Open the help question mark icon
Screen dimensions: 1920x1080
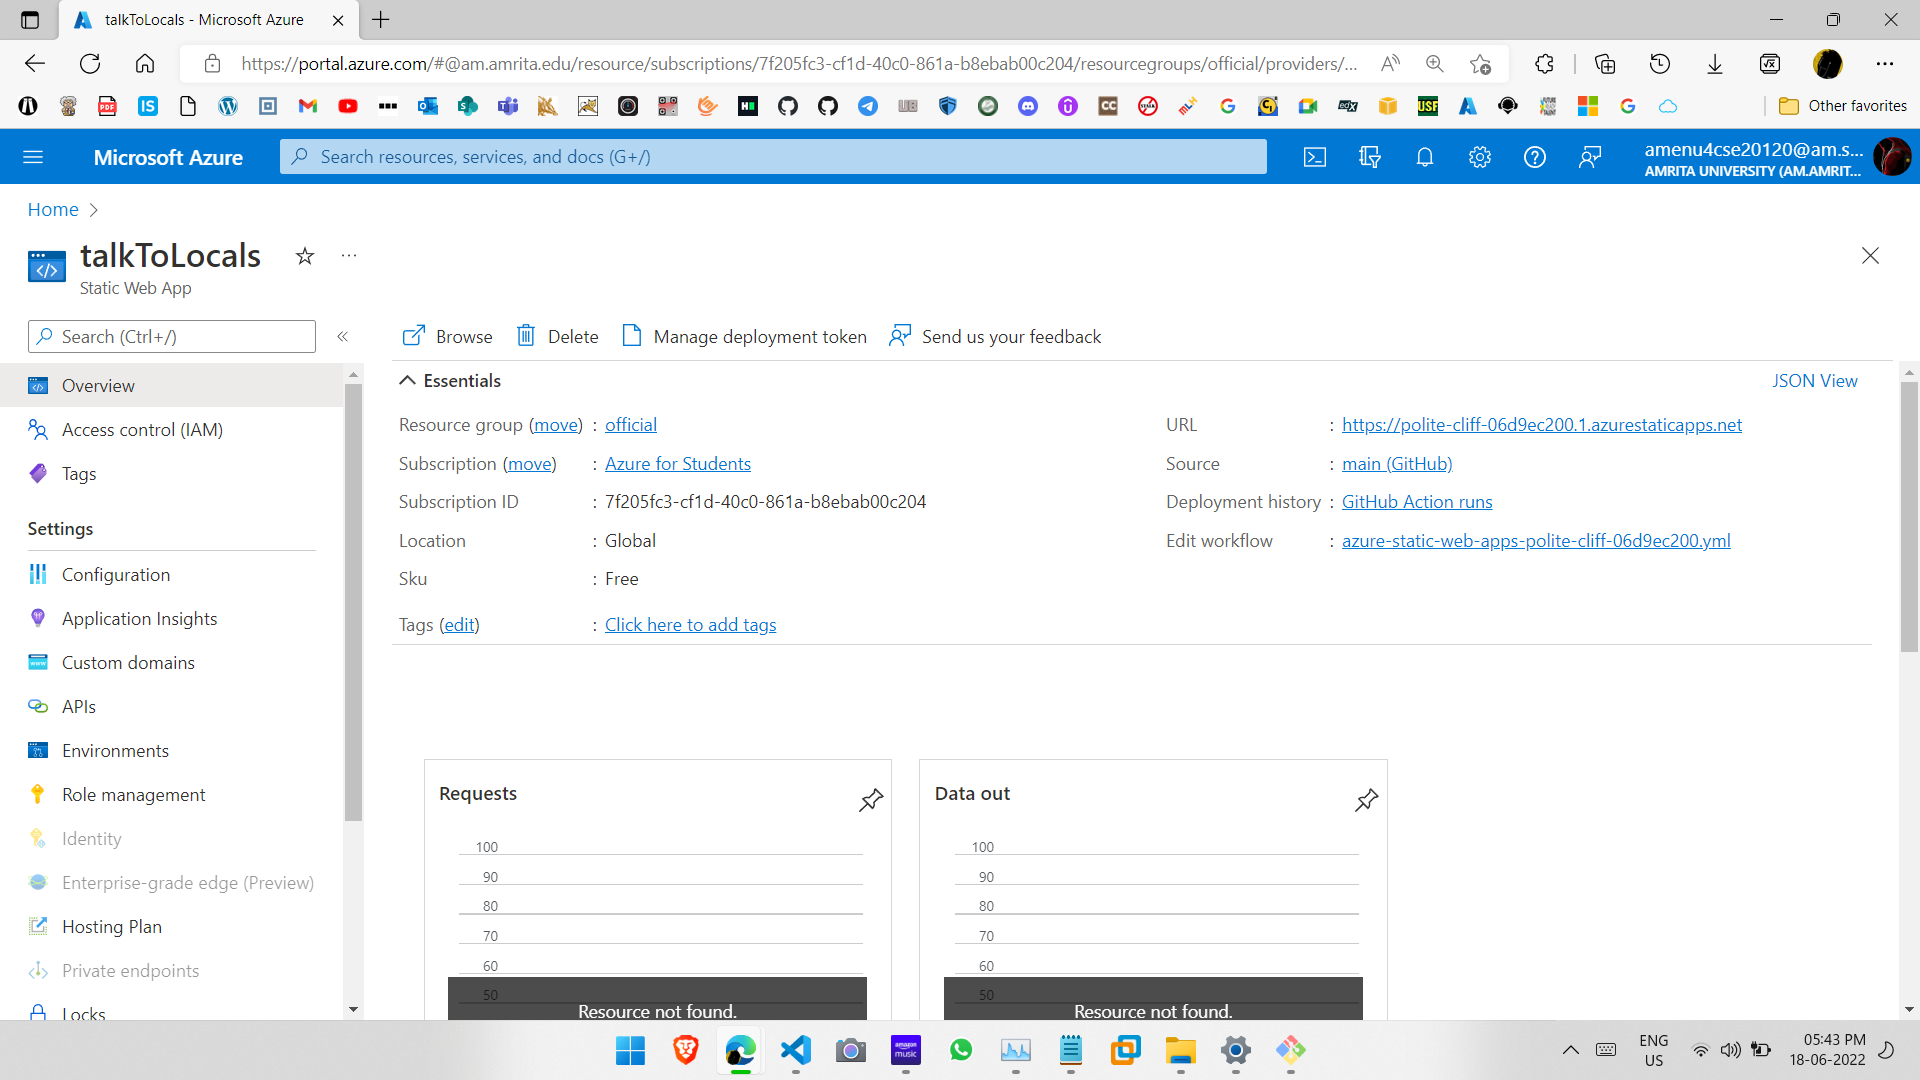coord(1535,157)
